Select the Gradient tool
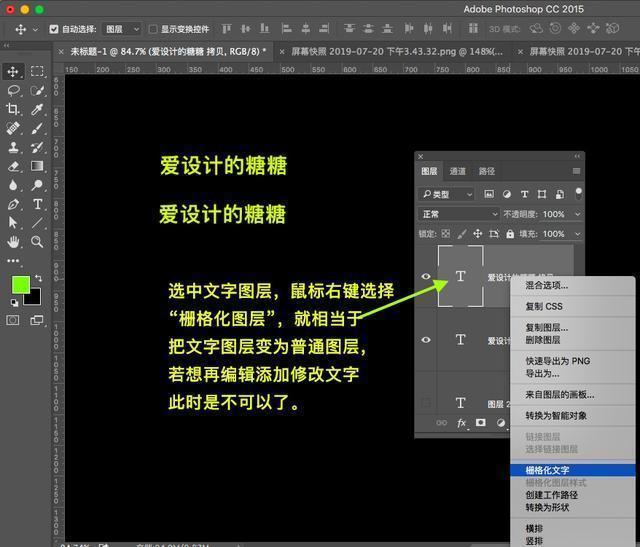This screenshot has height=547, width=640. [x=37, y=166]
